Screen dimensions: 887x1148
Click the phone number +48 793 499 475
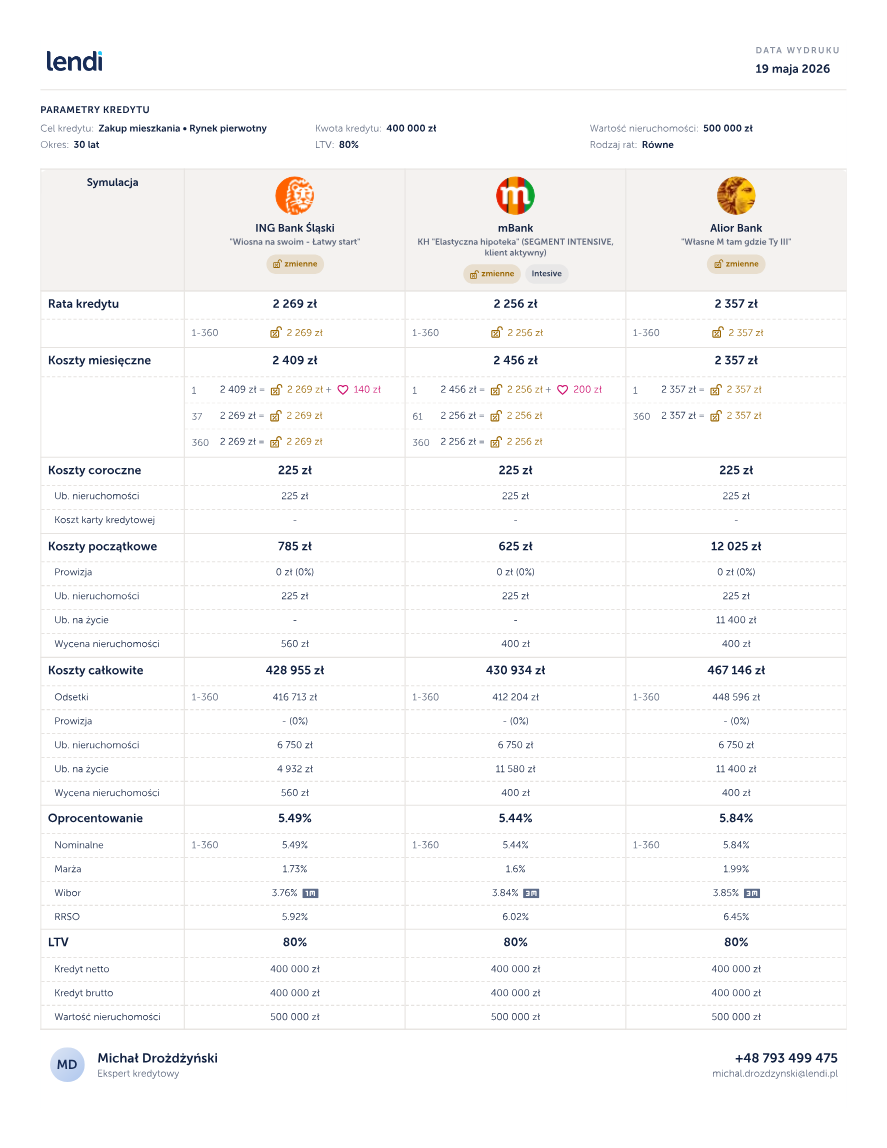pyautogui.click(x=786, y=1058)
